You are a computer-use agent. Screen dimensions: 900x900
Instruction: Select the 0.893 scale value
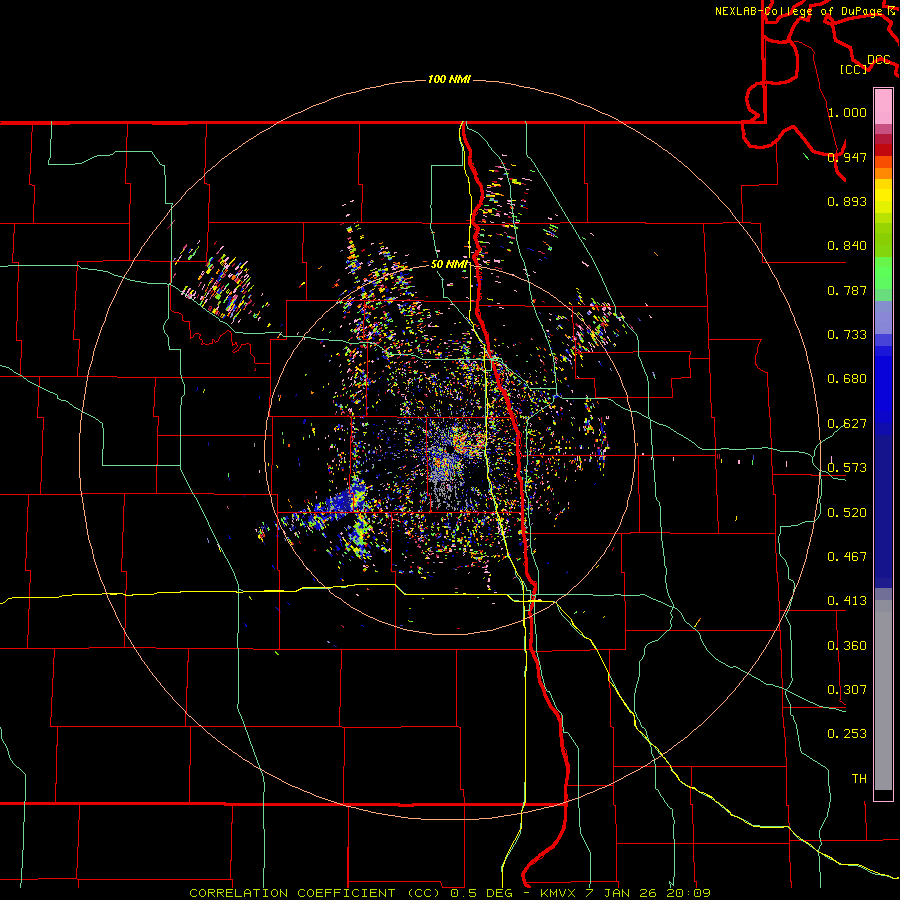[x=847, y=201]
